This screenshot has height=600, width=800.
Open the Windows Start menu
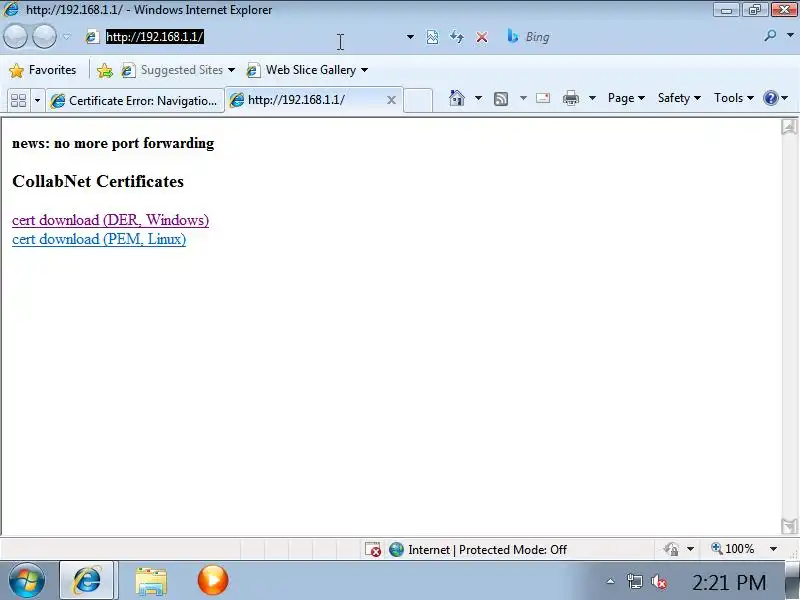[x=27, y=581]
